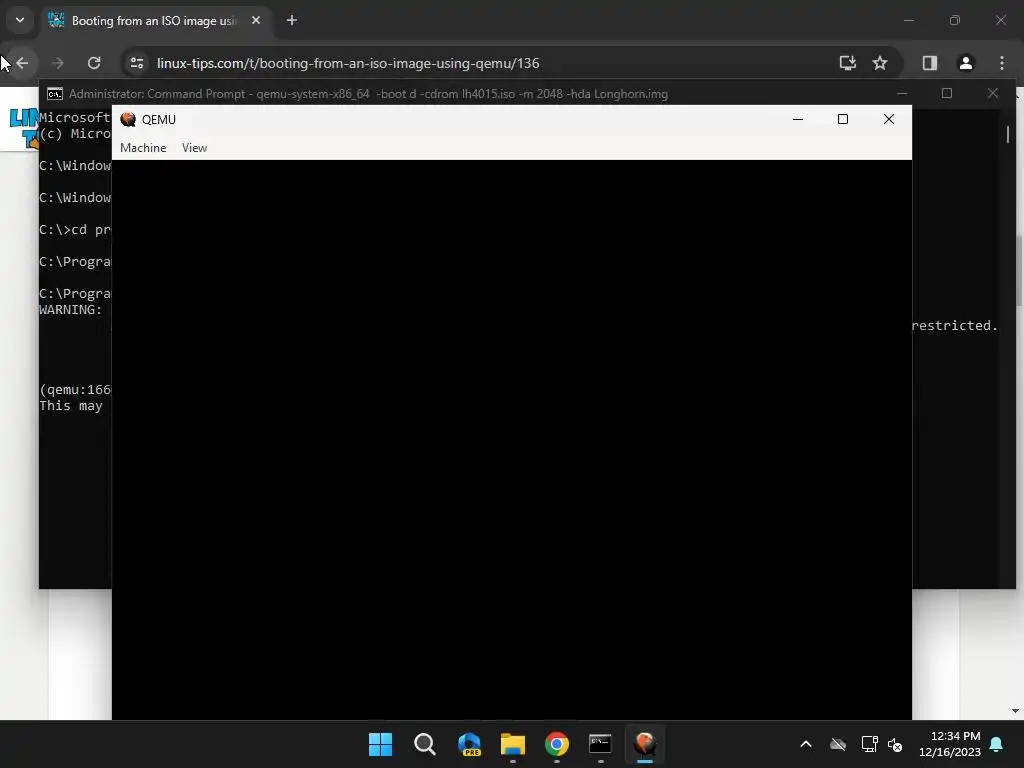Click the "WARNING:" line in Command Prompt
This screenshot has width=1024, height=768.
[x=71, y=310]
